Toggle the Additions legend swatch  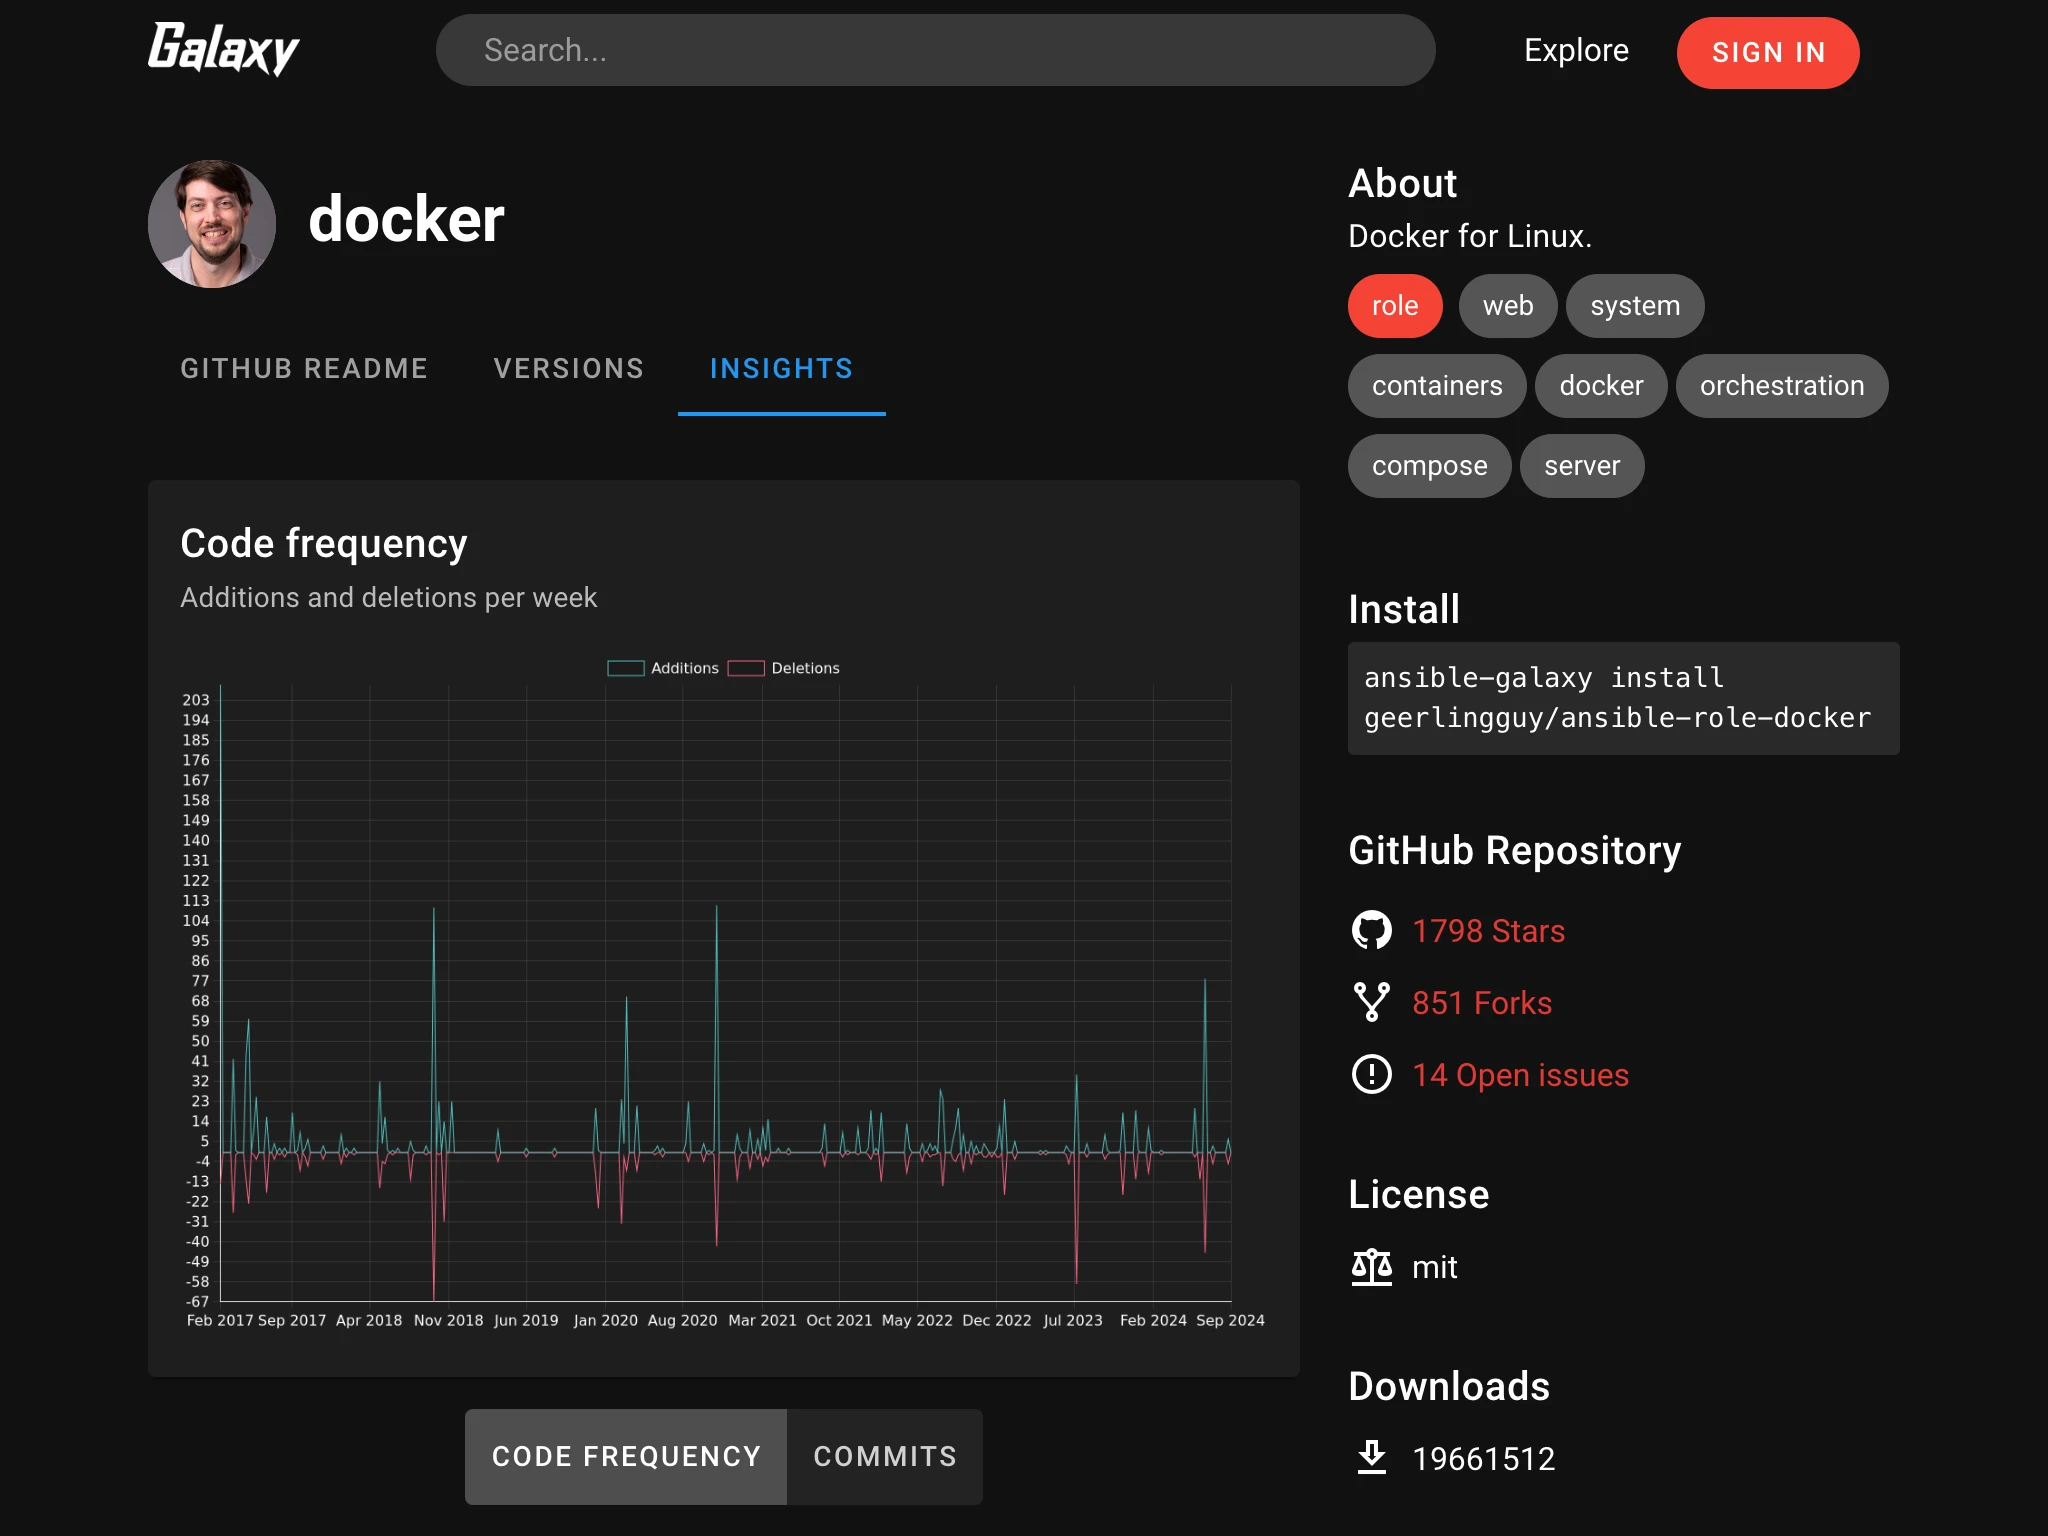tap(626, 668)
